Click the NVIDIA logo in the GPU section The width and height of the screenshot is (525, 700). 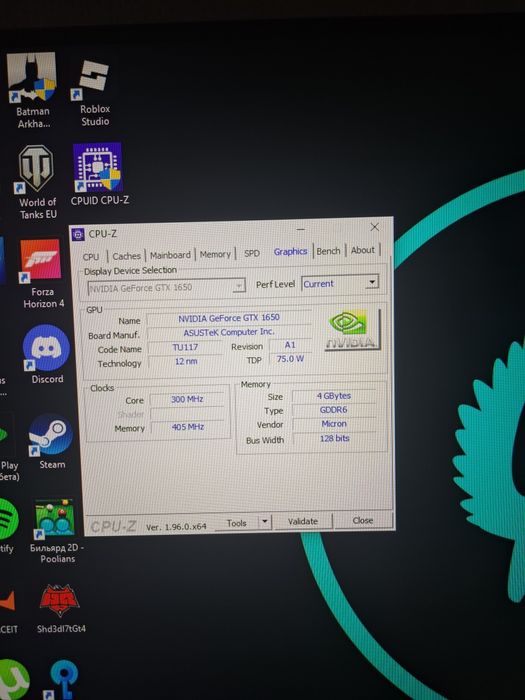(352, 330)
